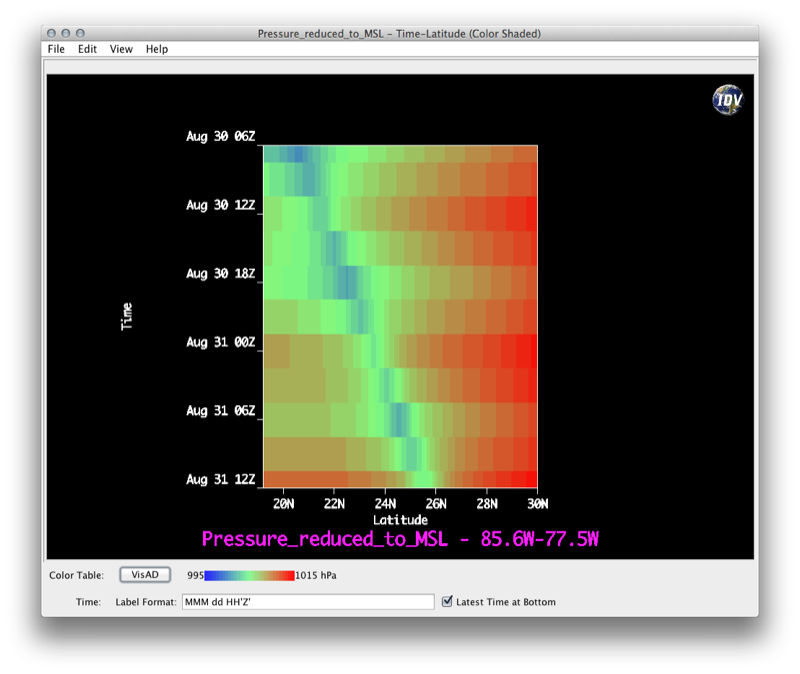This screenshot has height=674, width=800.
Task: Open the View menu
Action: 121,49
